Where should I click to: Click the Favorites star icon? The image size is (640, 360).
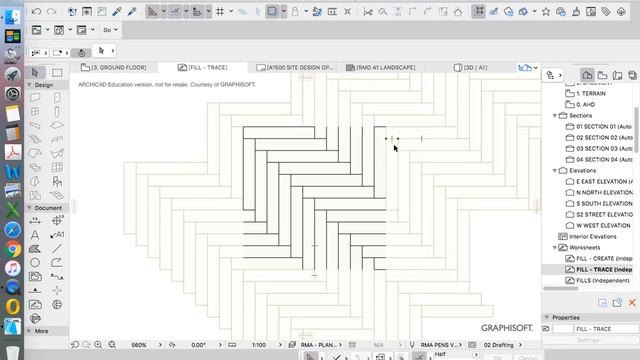tap(546, 11)
